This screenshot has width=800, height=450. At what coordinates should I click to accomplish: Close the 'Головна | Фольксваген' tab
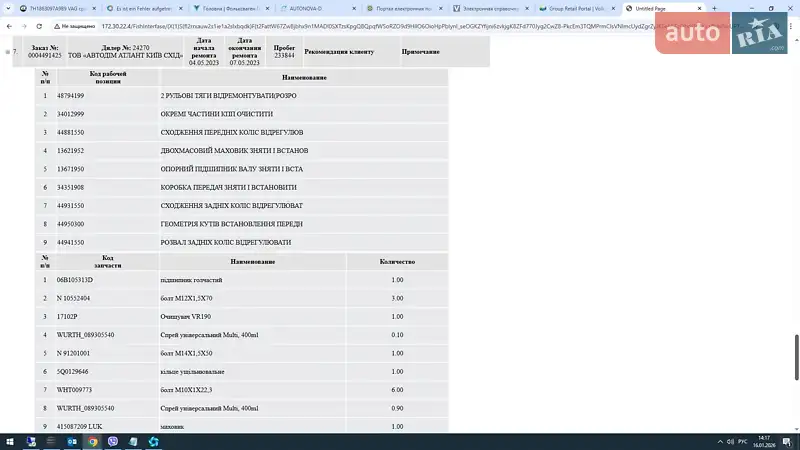coord(267,9)
